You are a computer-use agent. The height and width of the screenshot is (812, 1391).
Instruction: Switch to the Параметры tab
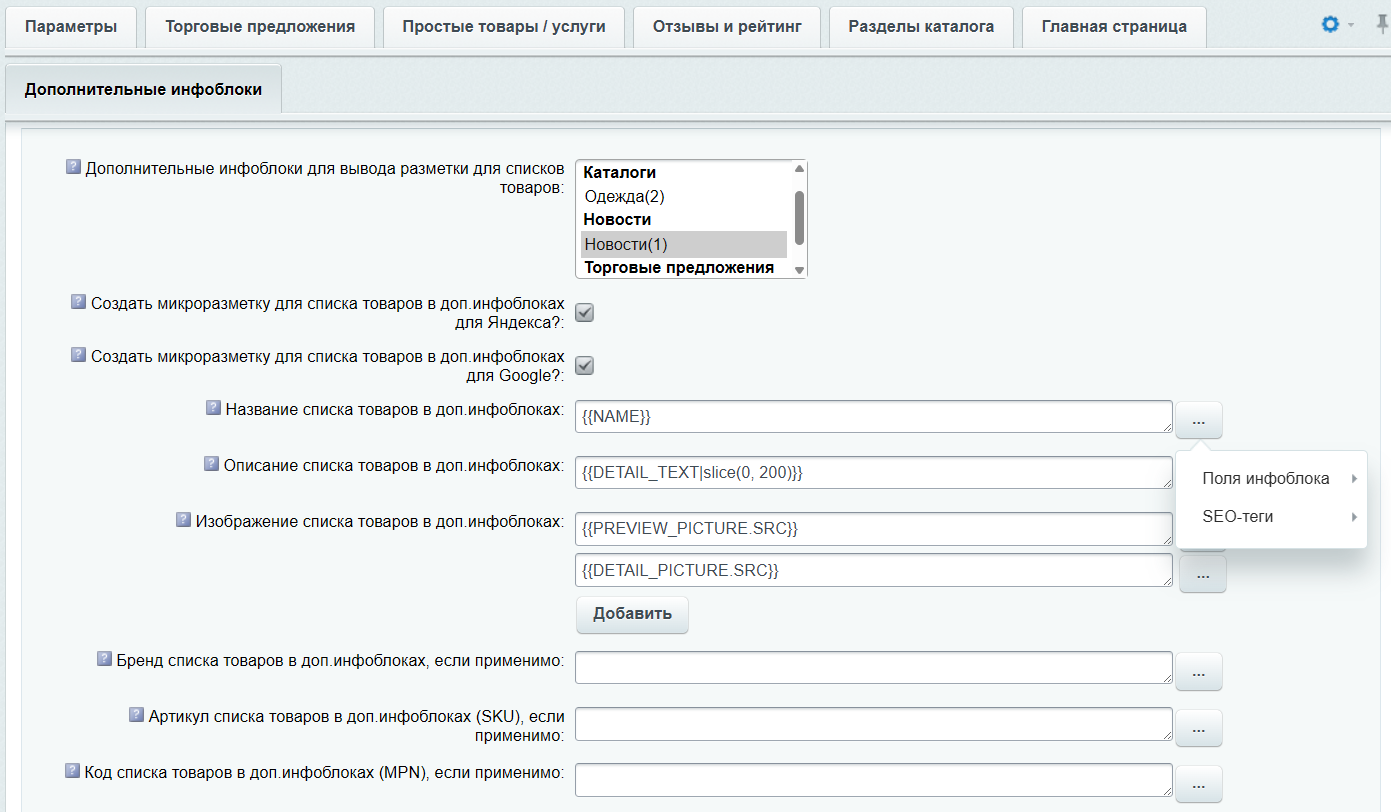click(x=71, y=27)
